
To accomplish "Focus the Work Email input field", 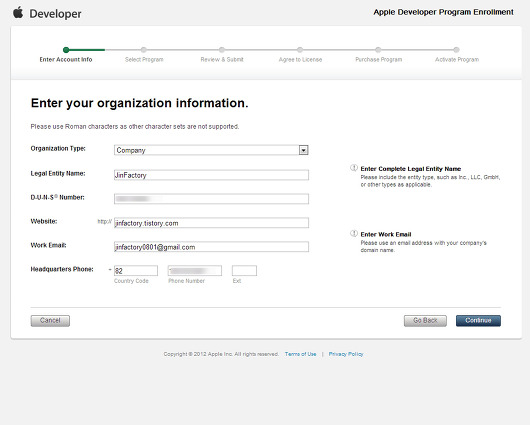I will click(211, 247).
